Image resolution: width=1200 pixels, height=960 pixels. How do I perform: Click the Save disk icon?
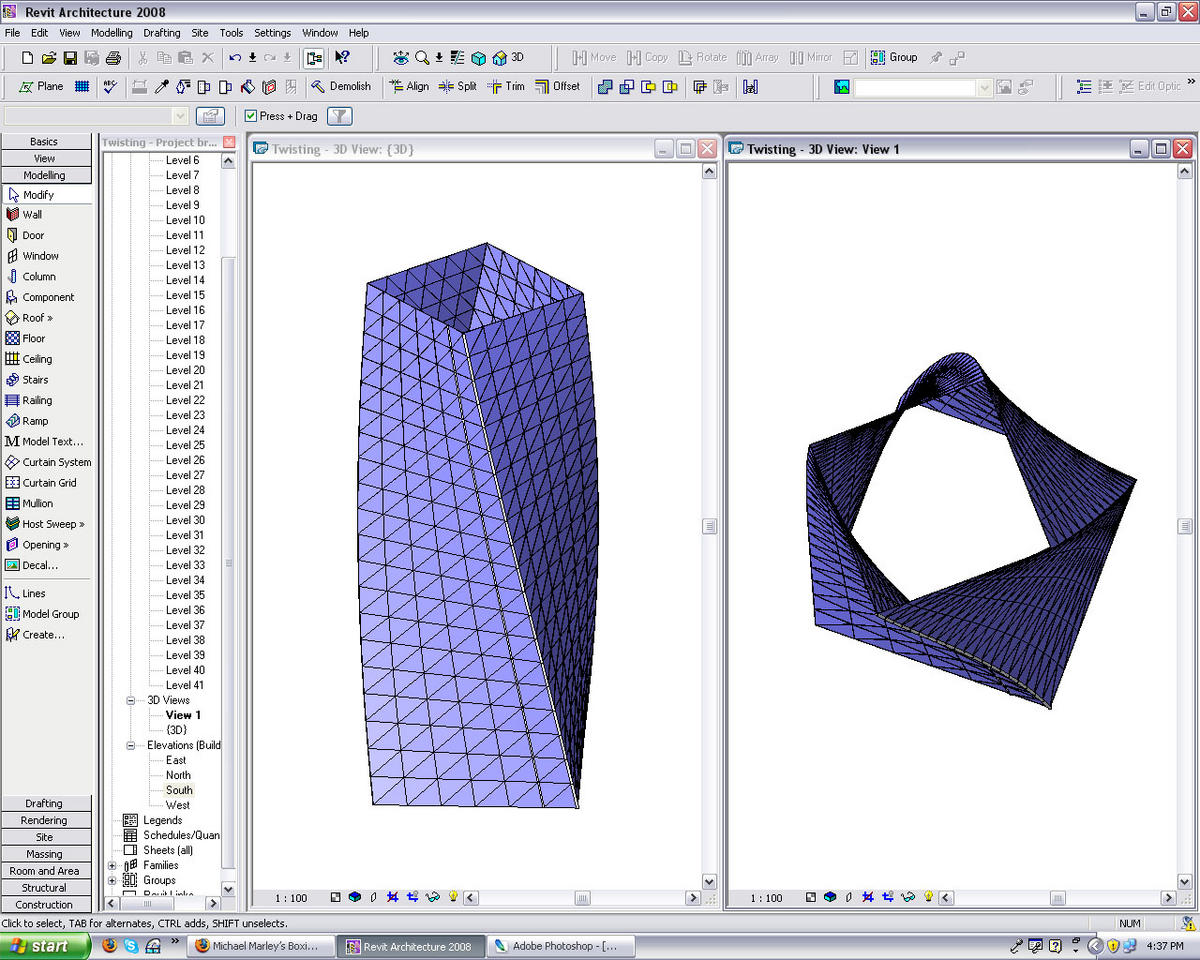point(71,58)
